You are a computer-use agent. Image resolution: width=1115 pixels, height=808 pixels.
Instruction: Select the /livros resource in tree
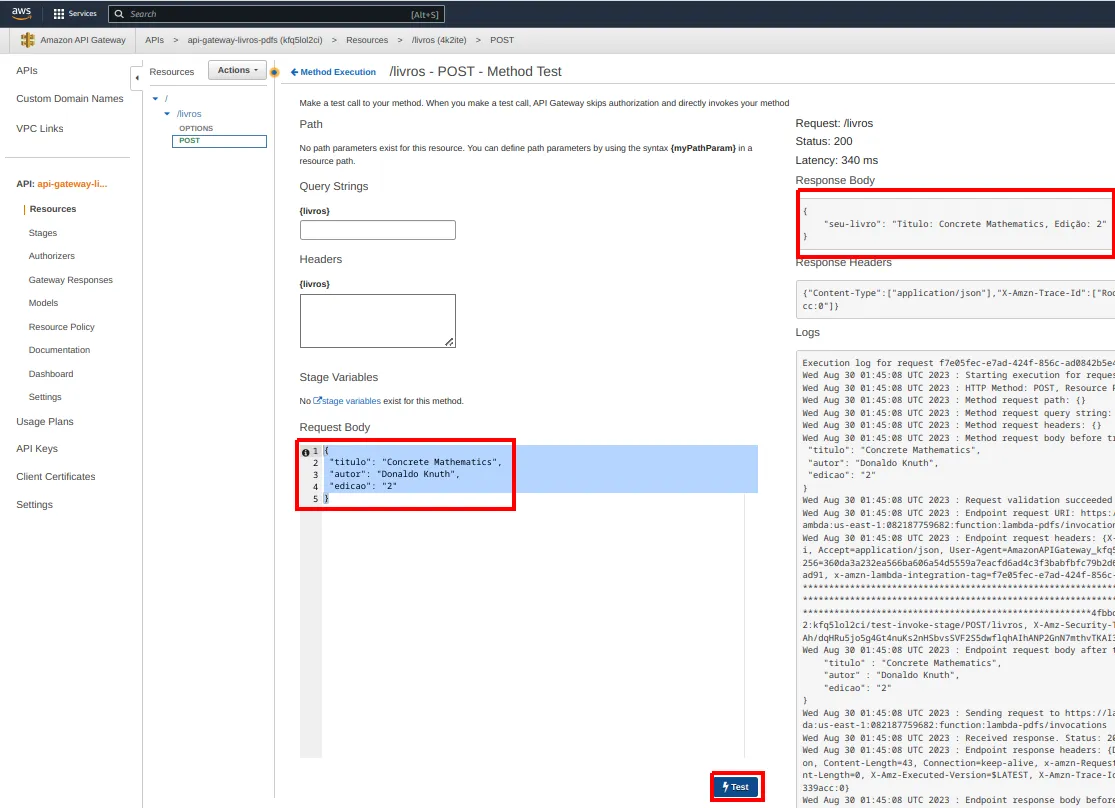point(189,114)
